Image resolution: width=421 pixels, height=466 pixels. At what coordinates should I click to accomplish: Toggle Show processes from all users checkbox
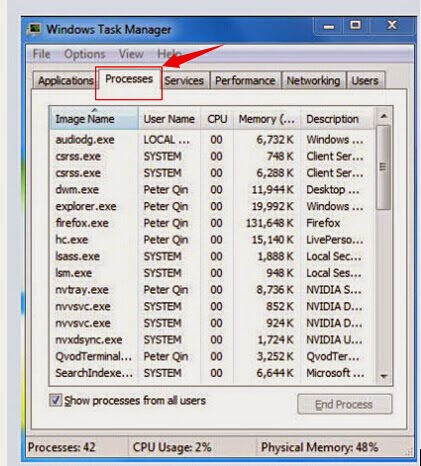[55, 400]
